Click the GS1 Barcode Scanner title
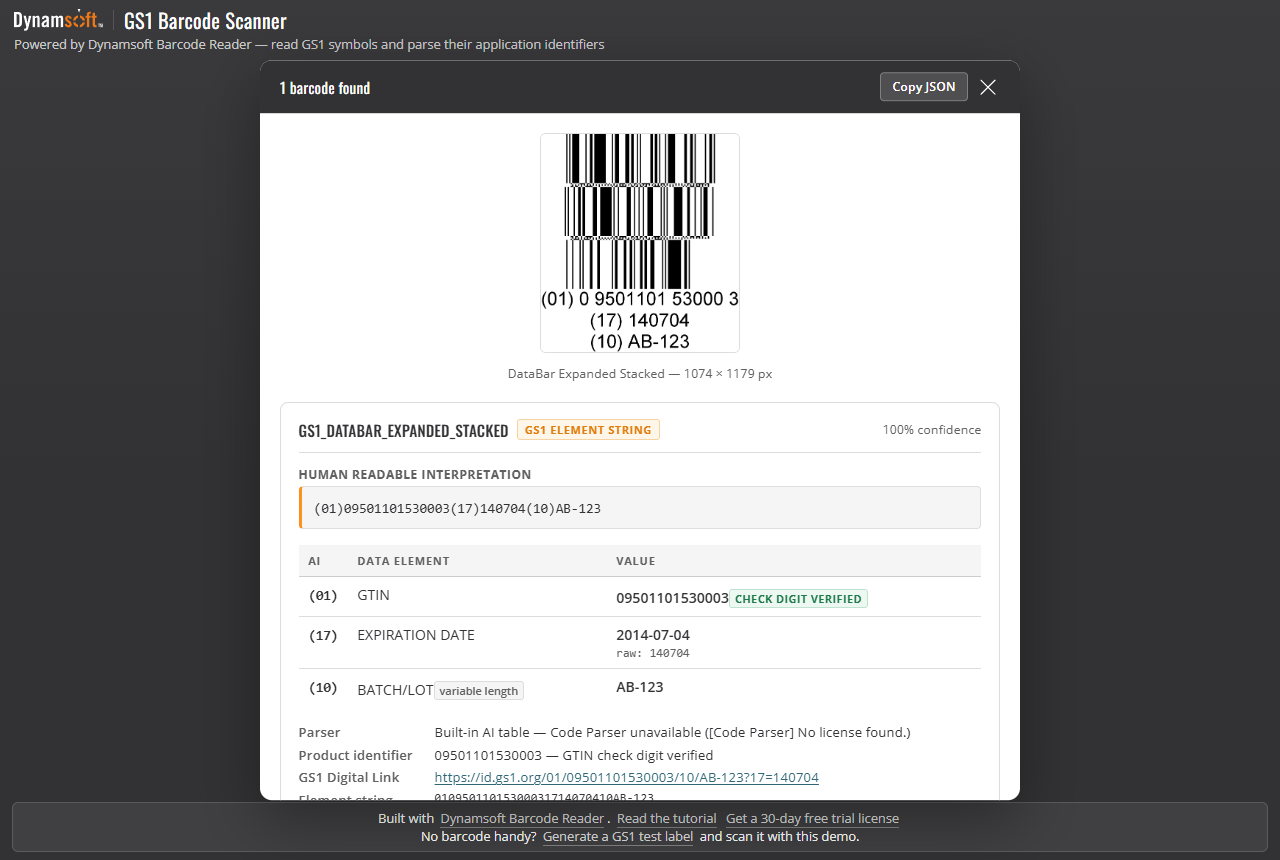 tap(205, 21)
